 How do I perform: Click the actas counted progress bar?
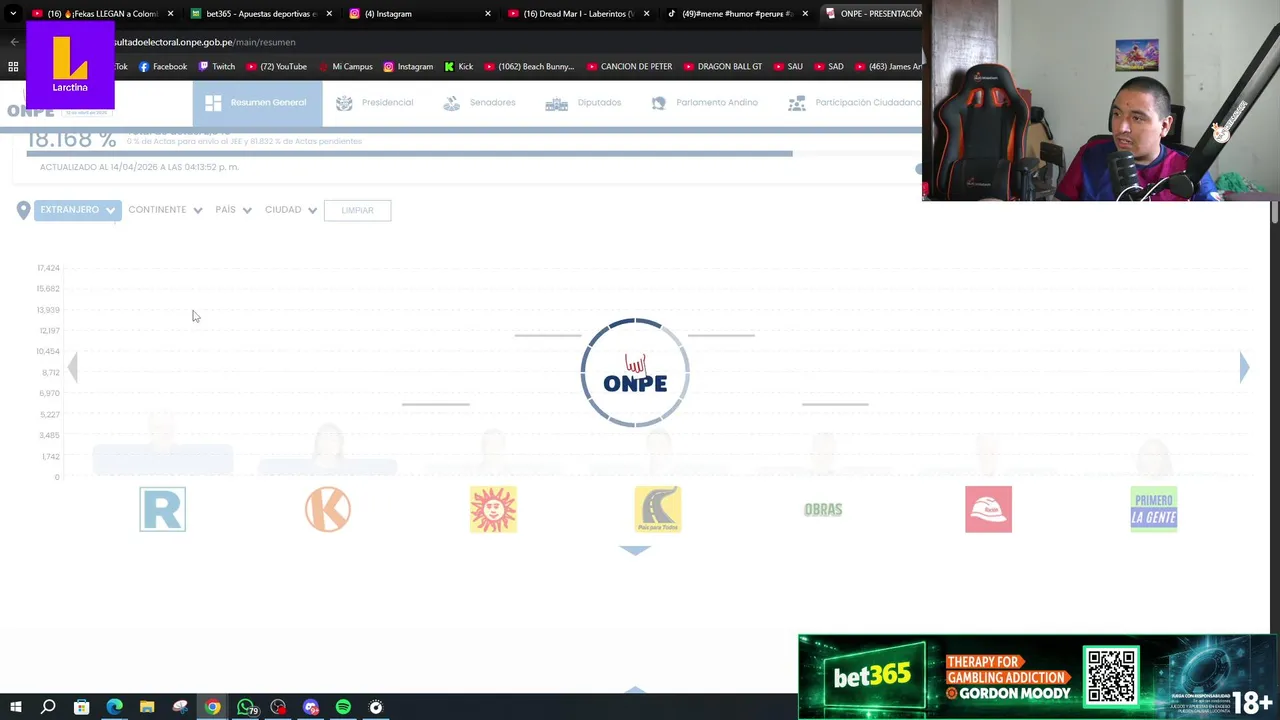coord(409,154)
